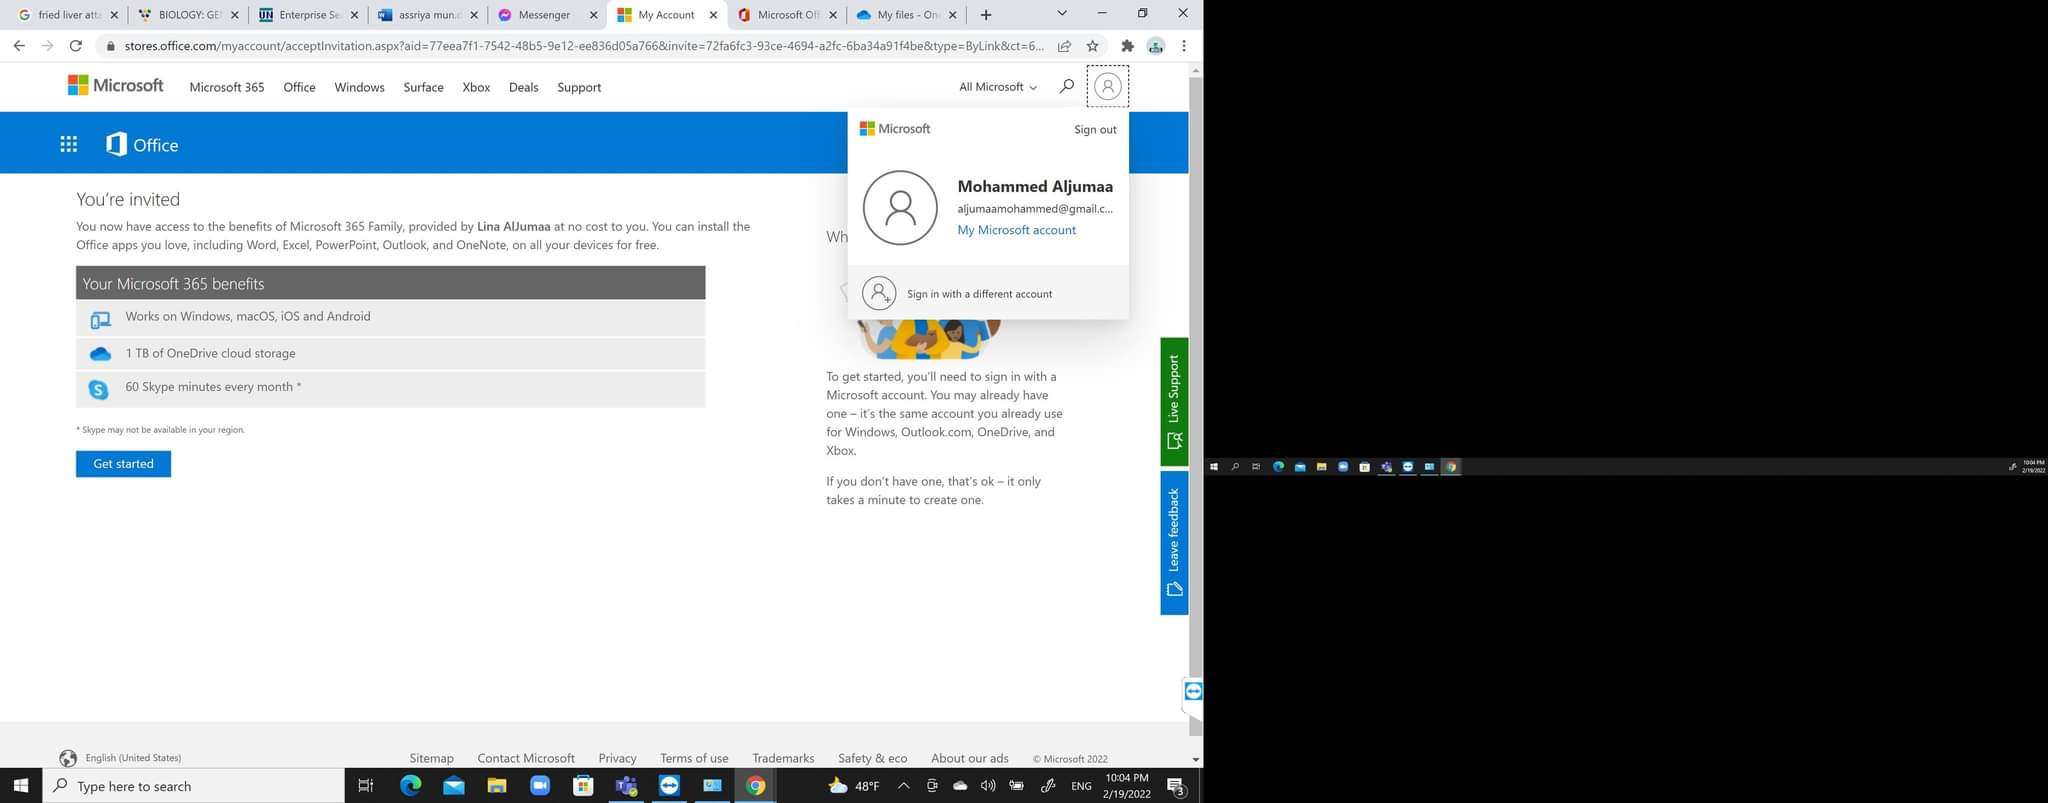Open Microsoft Store from the taskbar
Screen dimensions: 2048x803
tap(583, 786)
